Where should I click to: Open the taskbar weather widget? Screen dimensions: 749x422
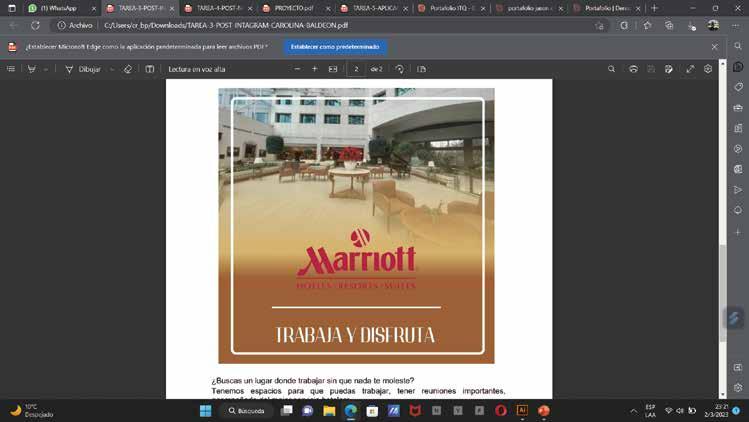[32, 411]
